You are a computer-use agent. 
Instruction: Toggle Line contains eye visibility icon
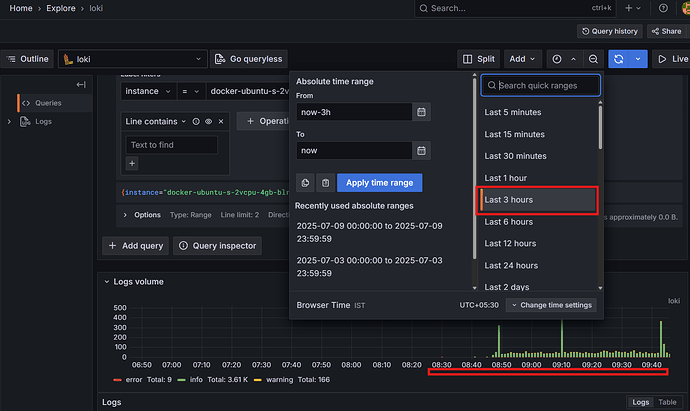[209, 121]
